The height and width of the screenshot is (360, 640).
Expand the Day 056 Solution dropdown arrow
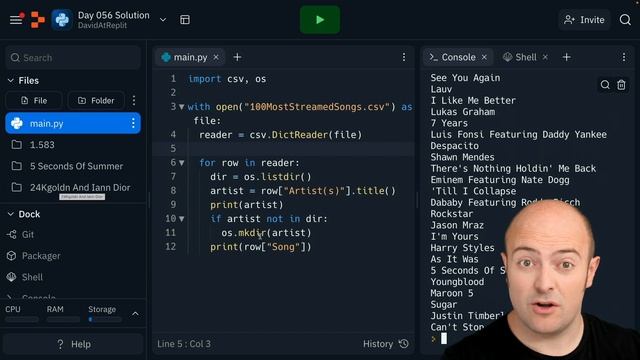pyautogui.click(x=163, y=20)
